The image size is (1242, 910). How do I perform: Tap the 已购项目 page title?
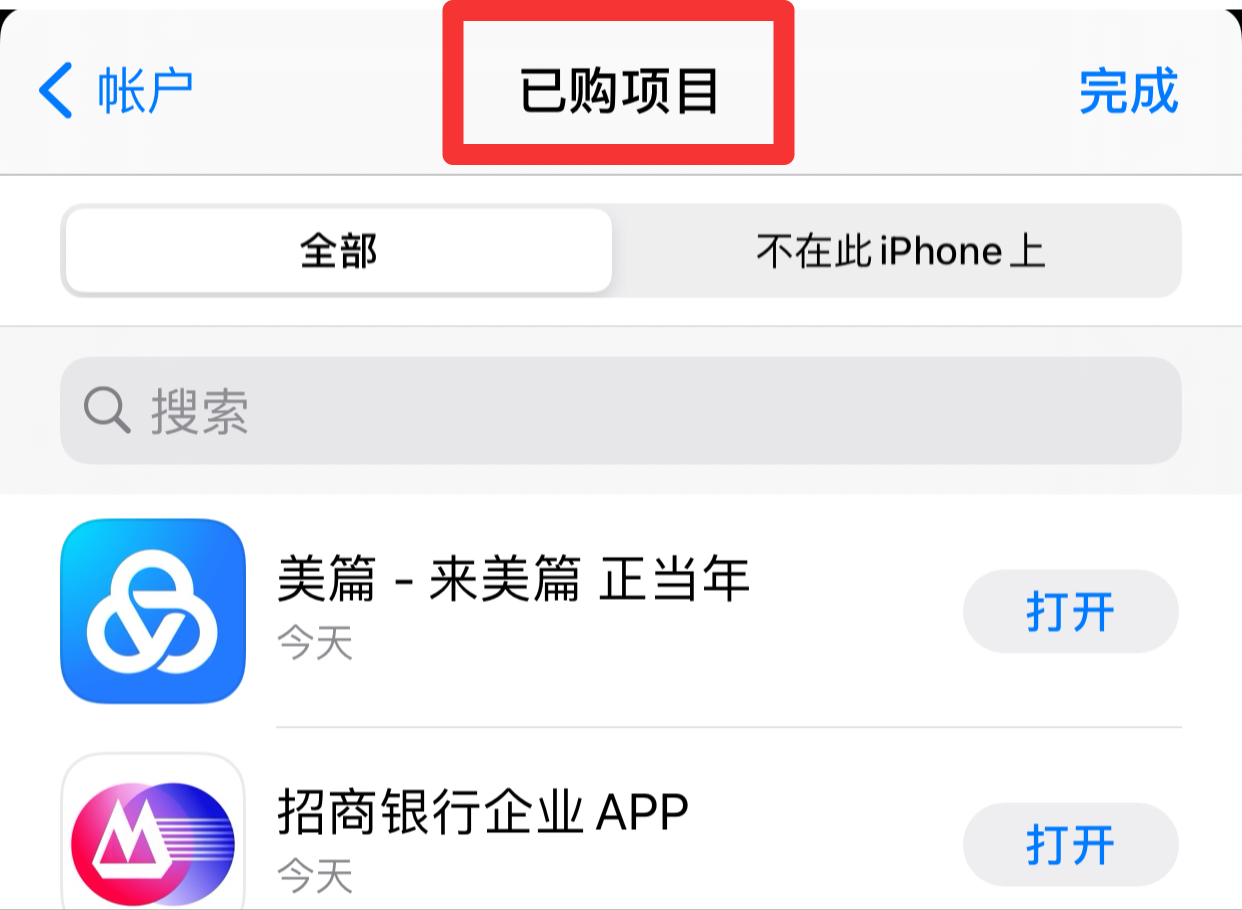click(619, 91)
